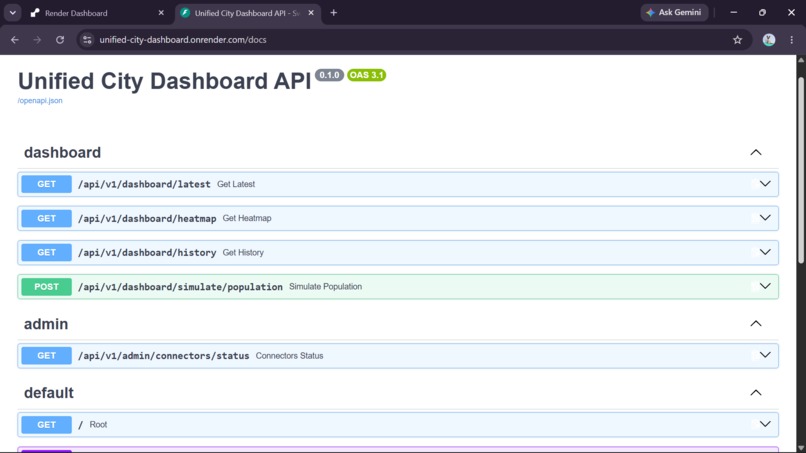Open the profile avatar menu
The width and height of the screenshot is (806, 453).
coord(768,40)
